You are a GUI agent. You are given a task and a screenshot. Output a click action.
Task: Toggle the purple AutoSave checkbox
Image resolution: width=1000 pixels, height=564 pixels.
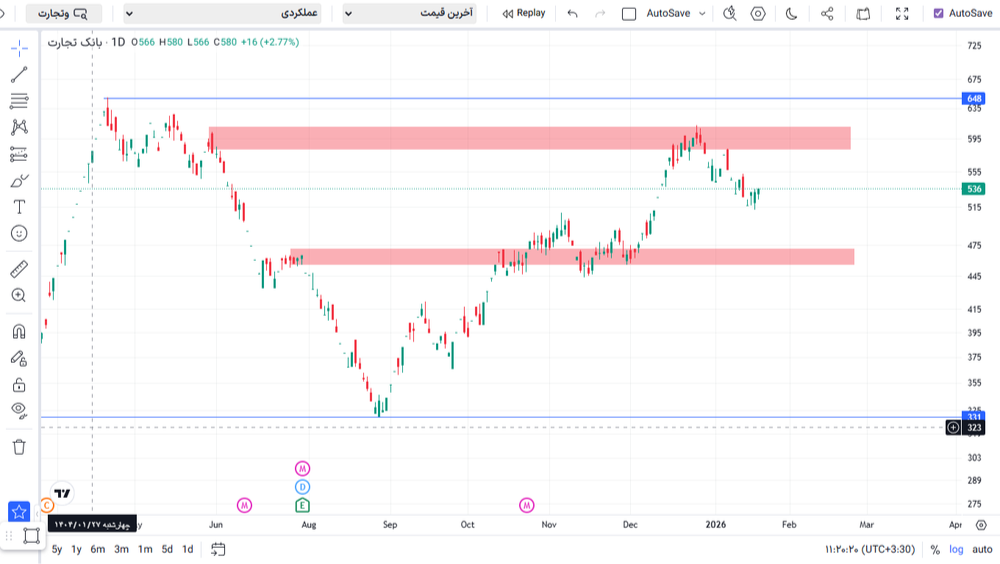(x=938, y=14)
